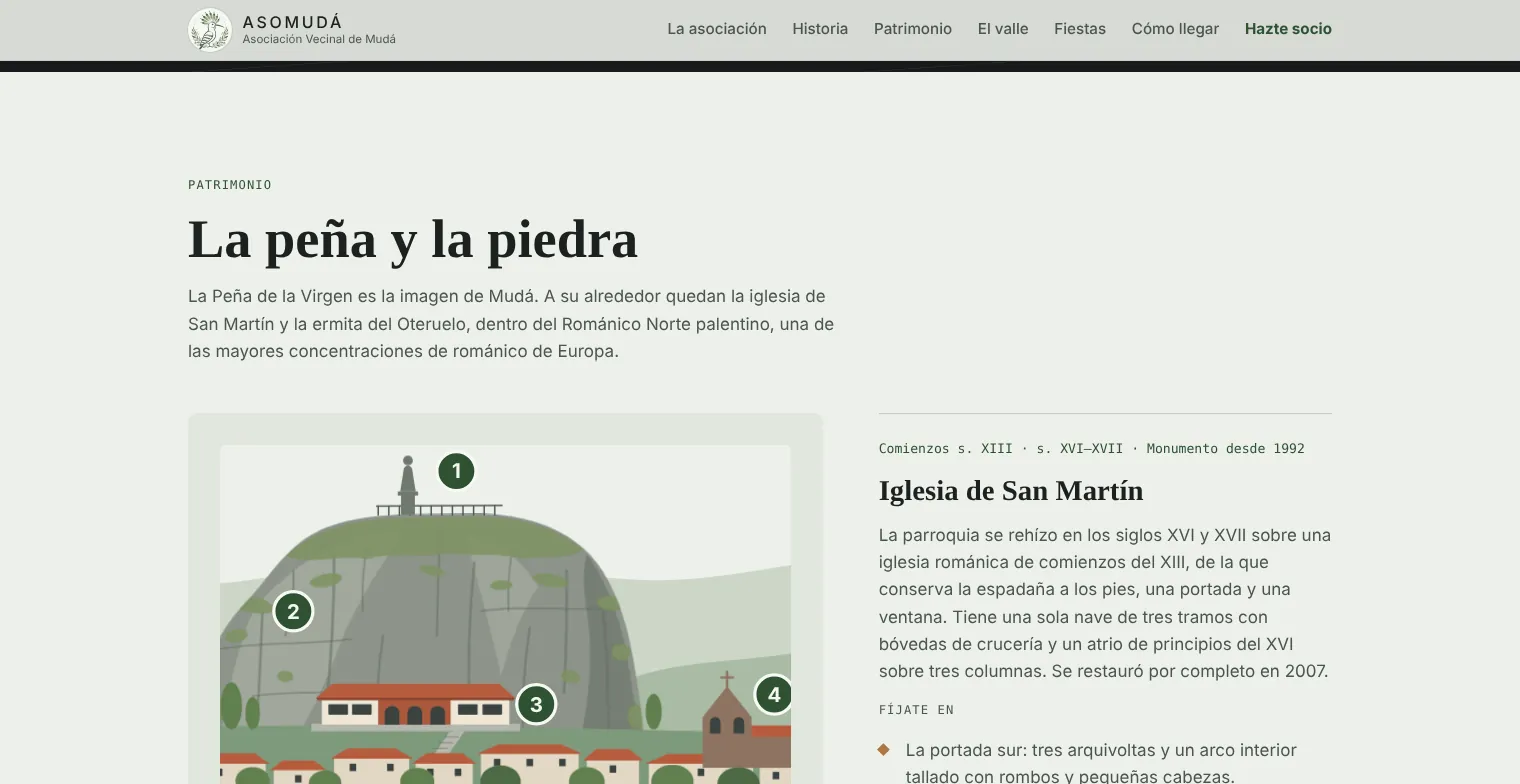The width and height of the screenshot is (1520, 784).
Task: Open the Fiestas page
Action: pyautogui.click(x=1080, y=29)
